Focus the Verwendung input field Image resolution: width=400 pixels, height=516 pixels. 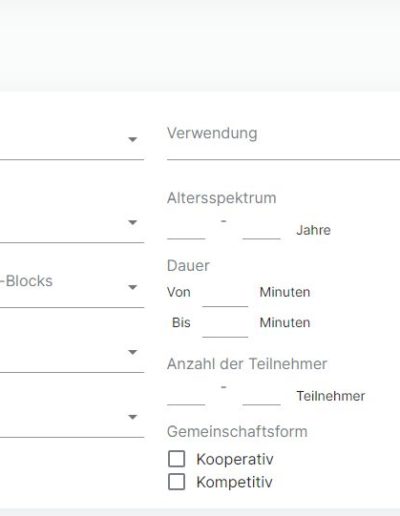(x=283, y=140)
